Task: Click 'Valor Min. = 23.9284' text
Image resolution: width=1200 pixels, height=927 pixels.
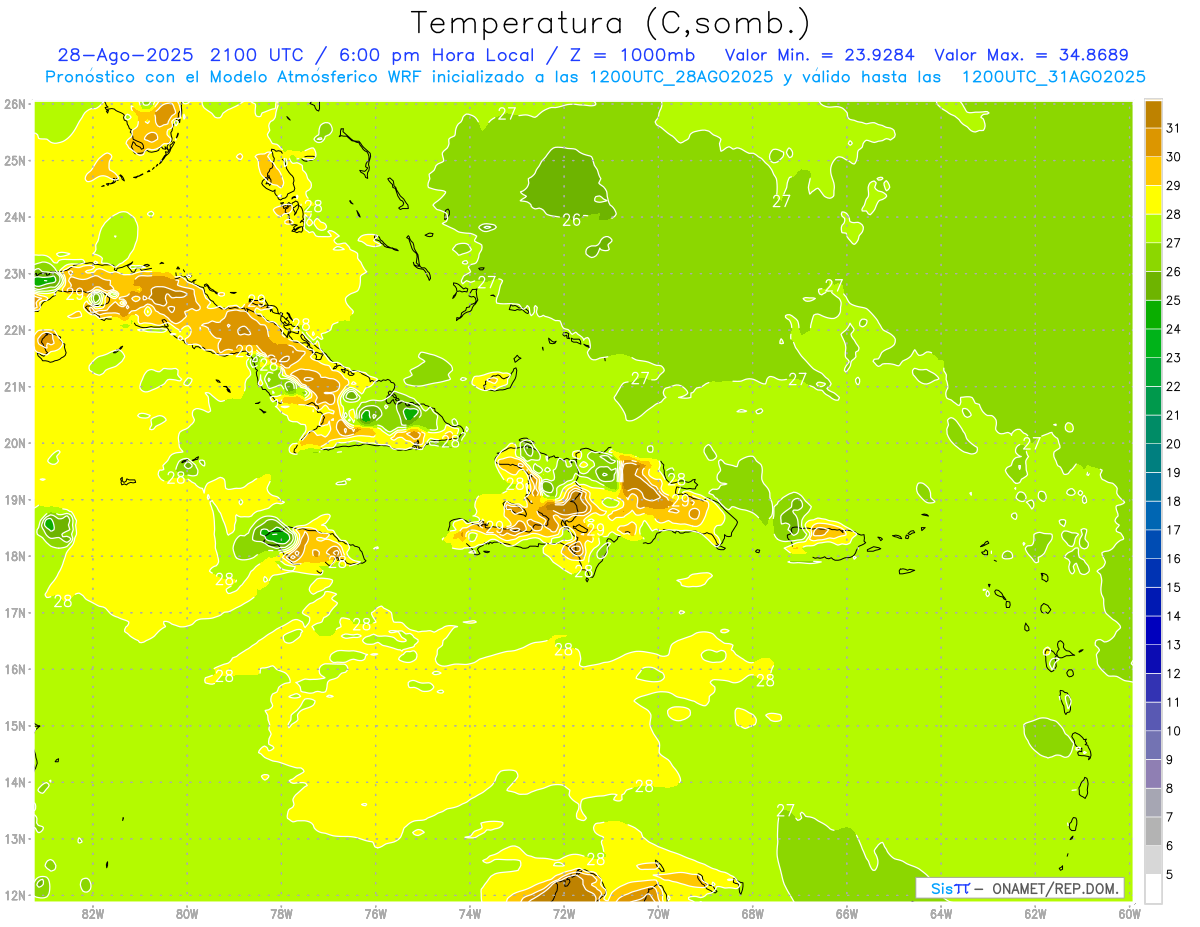Action: (820, 55)
